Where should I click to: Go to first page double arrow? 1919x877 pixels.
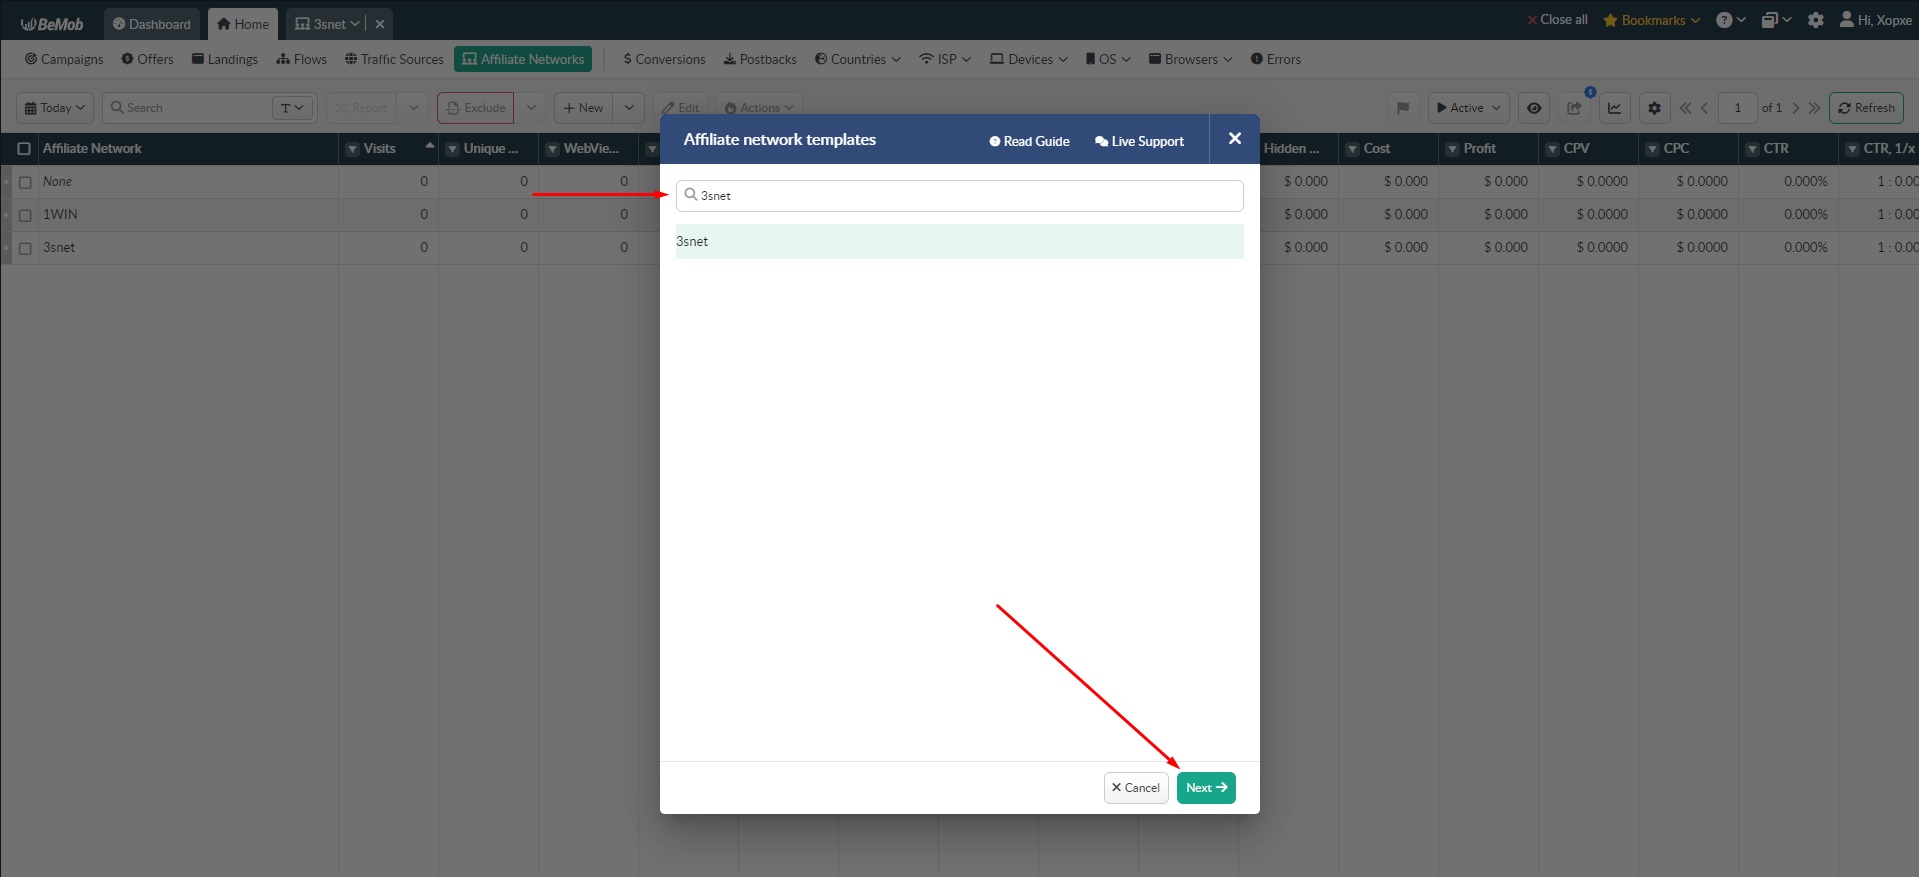click(1685, 108)
